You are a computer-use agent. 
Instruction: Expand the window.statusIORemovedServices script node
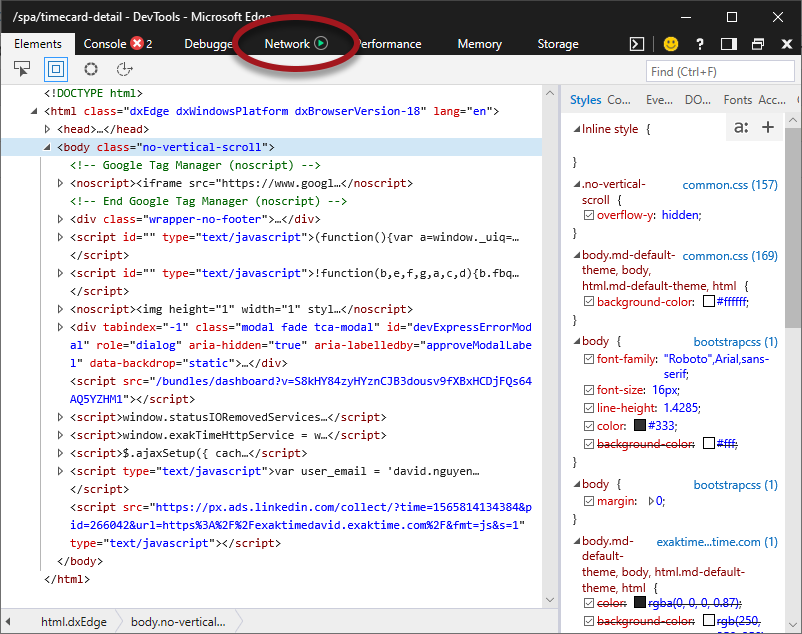coord(60,417)
